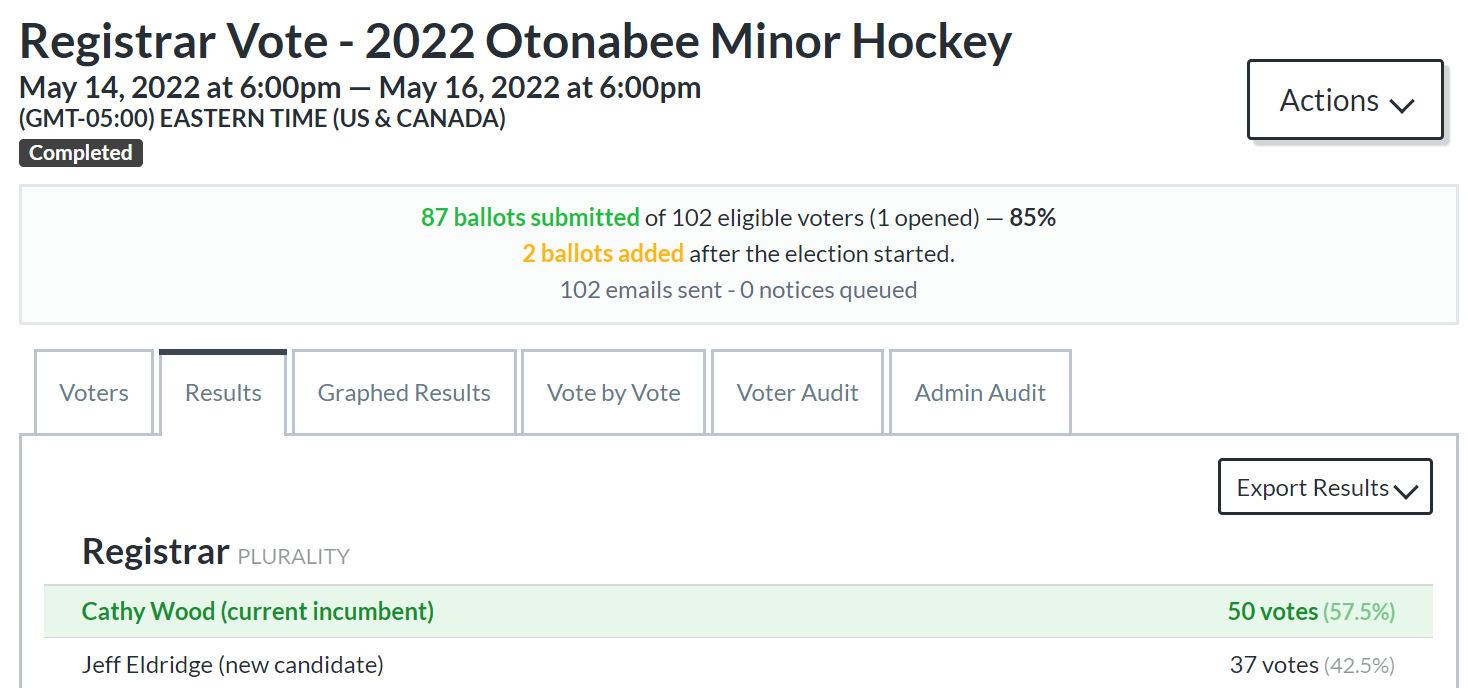Image resolution: width=1468 pixels, height=688 pixels.
Task: Click the election title Registrar Vote 2022
Action: 516,41
